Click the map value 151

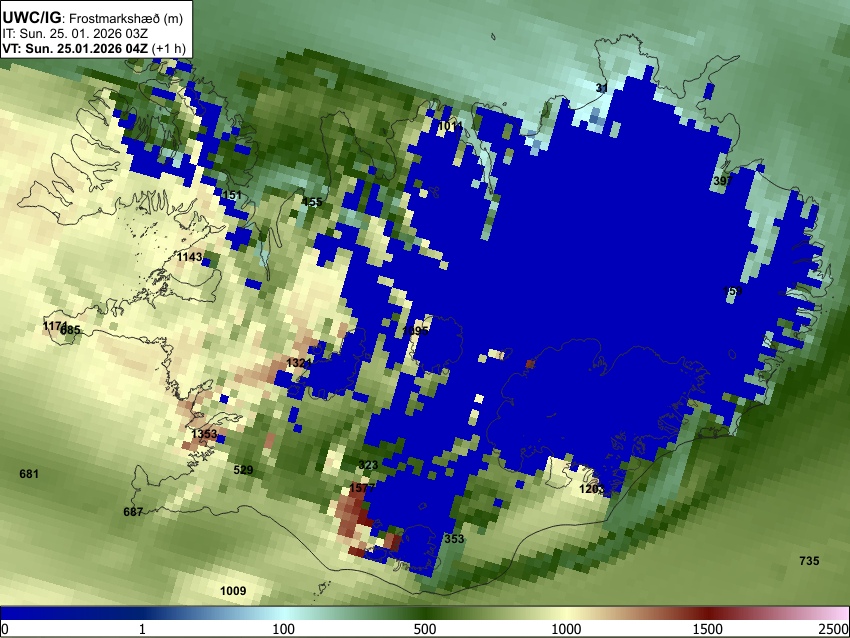pos(232,195)
